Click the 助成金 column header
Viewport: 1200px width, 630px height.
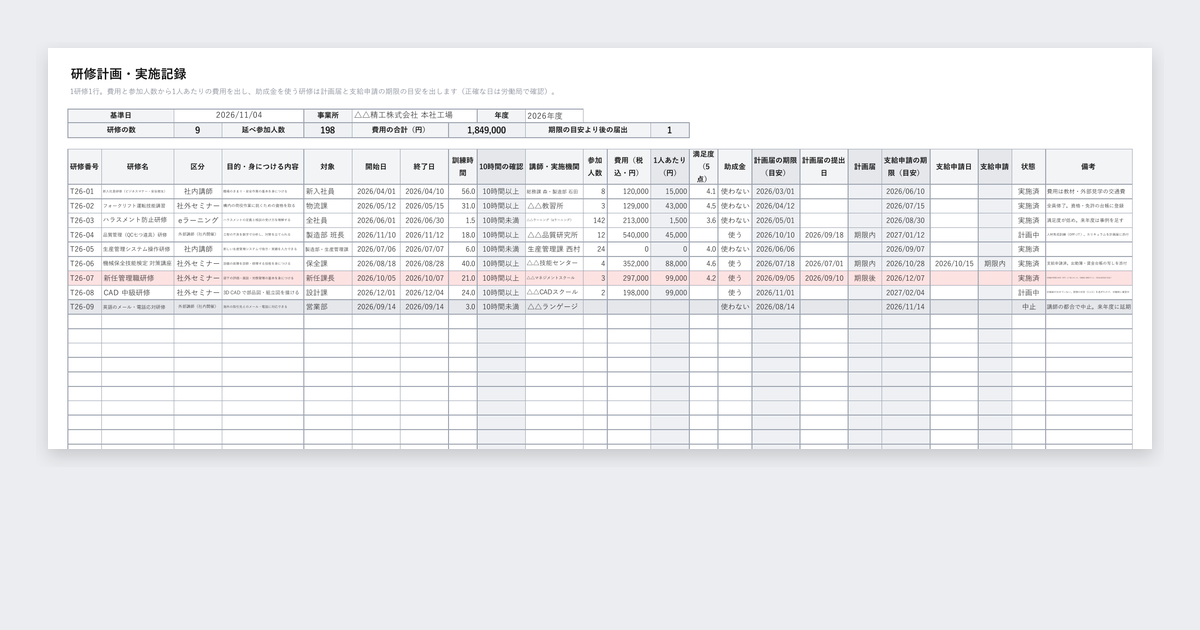point(735,166)
